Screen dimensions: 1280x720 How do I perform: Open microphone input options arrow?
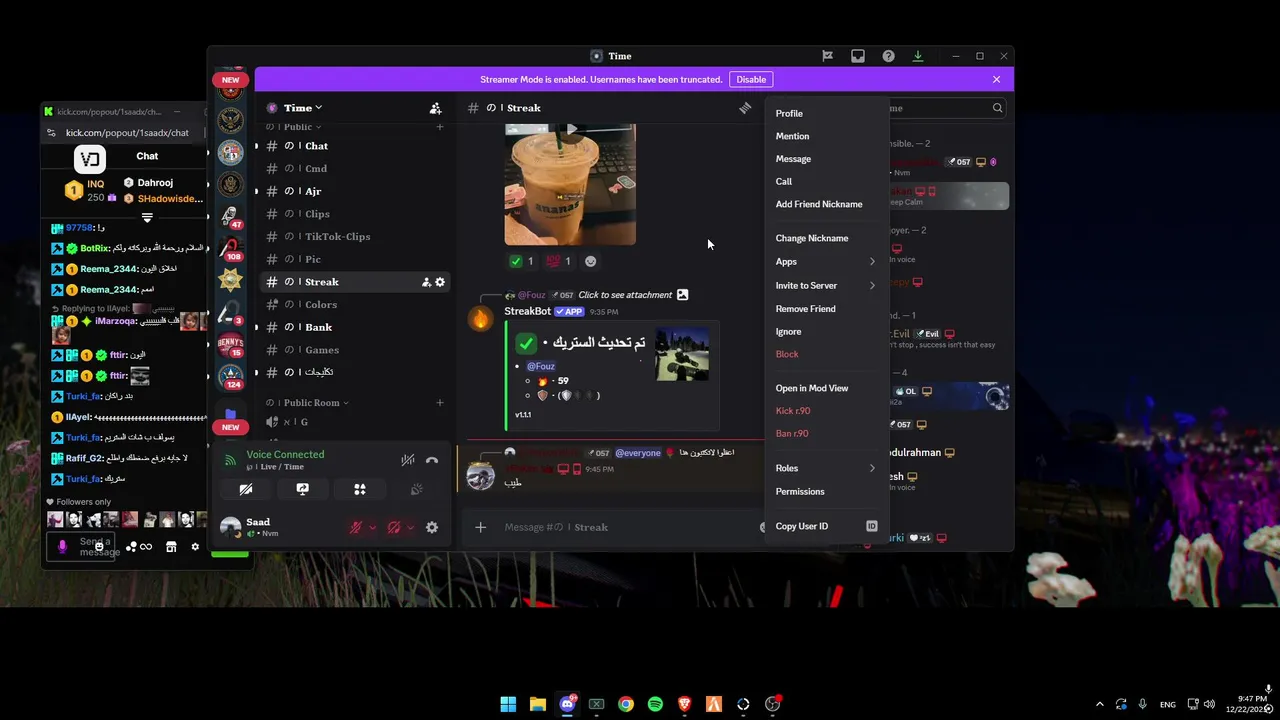point(372,527)
